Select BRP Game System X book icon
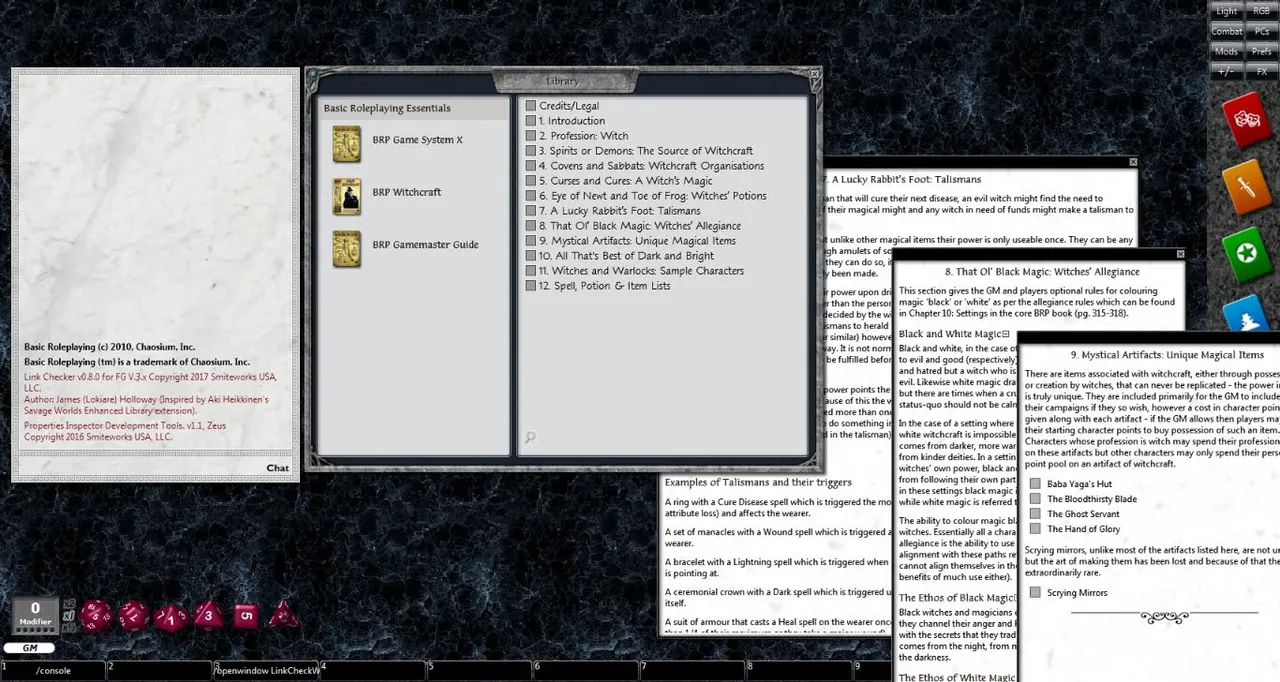 (x=346, y=144)
